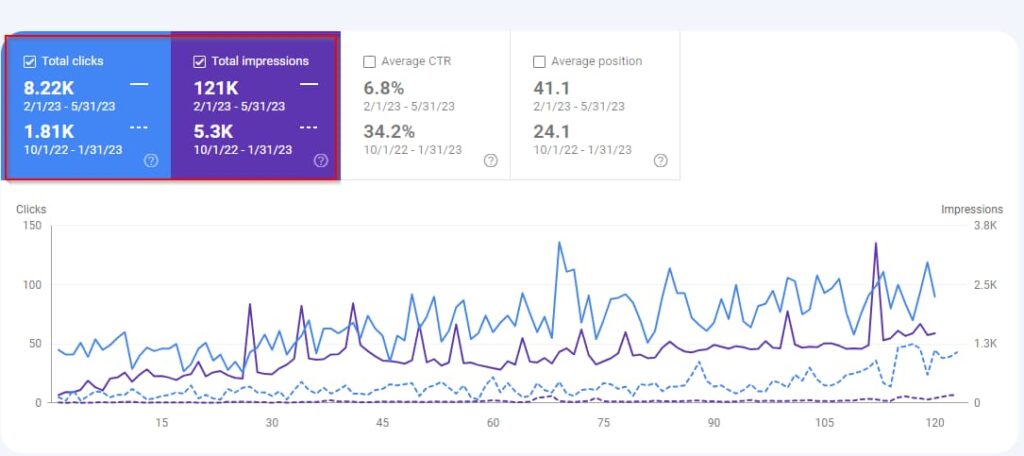1024x456 pixels.
Task: Open help icon in Total impressions card
Action: coord(321,160)
